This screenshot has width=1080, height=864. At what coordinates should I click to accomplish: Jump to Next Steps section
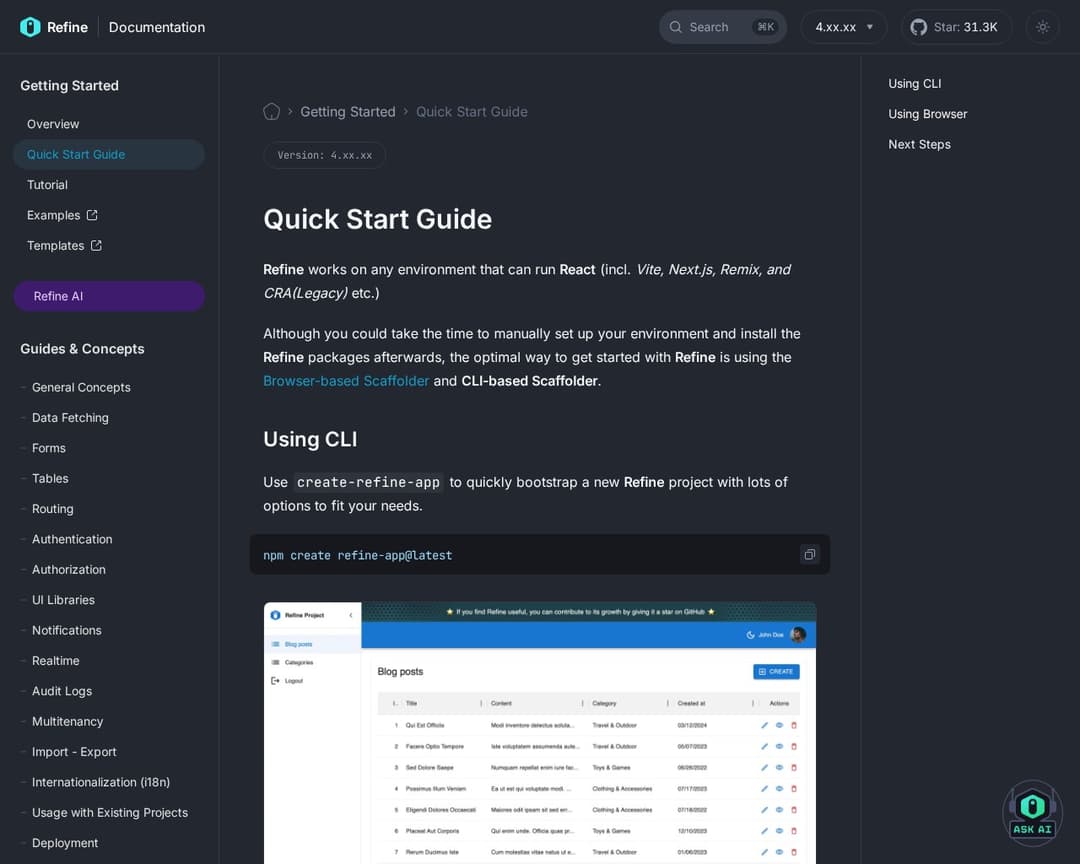click(x=919, y=144)
